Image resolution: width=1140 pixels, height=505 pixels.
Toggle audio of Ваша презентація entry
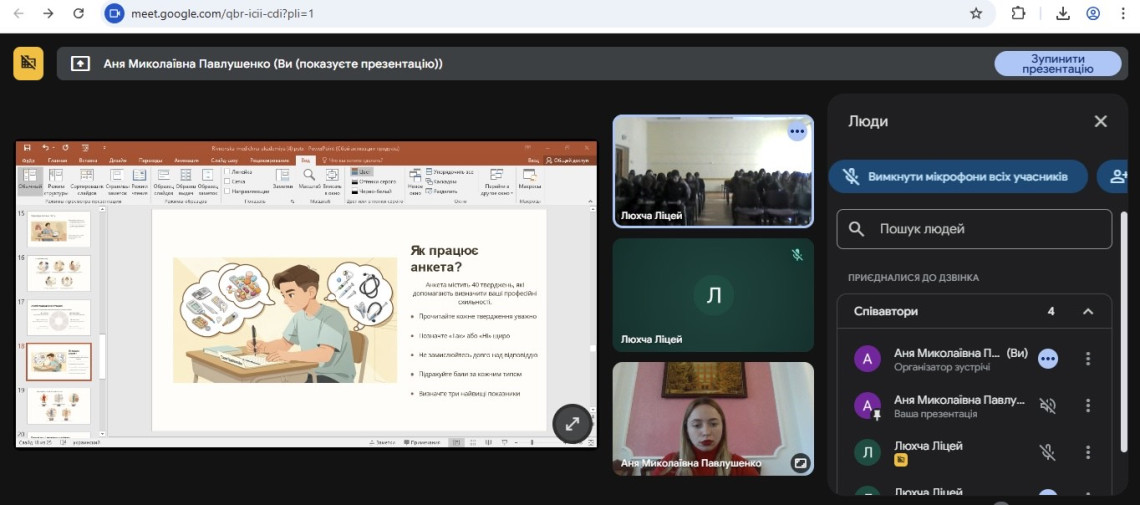click(1047, 405)
